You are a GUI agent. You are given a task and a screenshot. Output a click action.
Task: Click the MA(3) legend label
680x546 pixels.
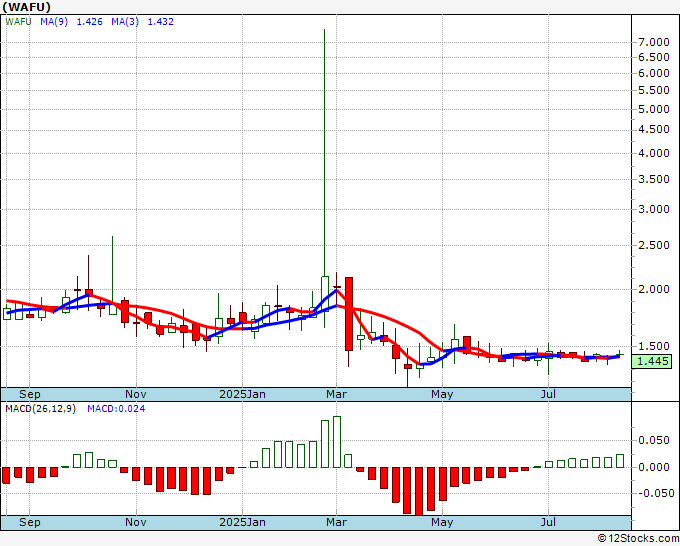[125, 22]
